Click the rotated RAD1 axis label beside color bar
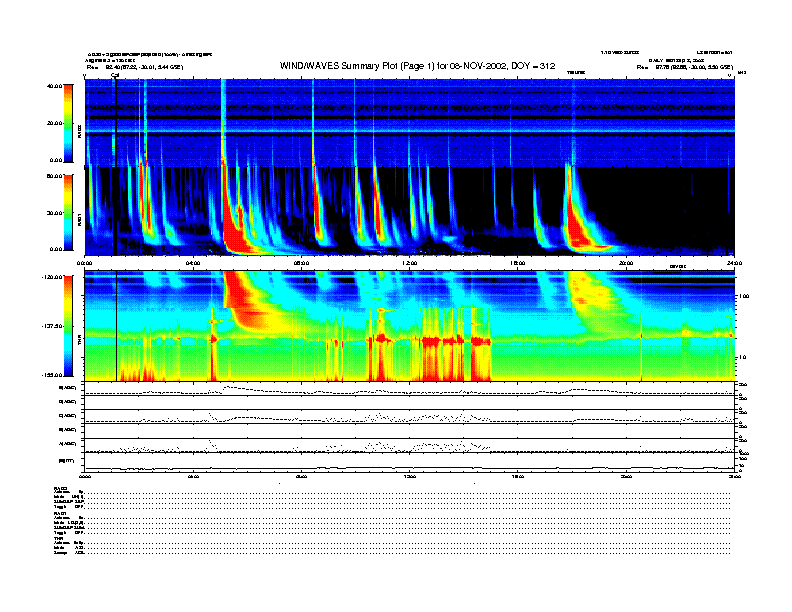 tap(80, 219)
